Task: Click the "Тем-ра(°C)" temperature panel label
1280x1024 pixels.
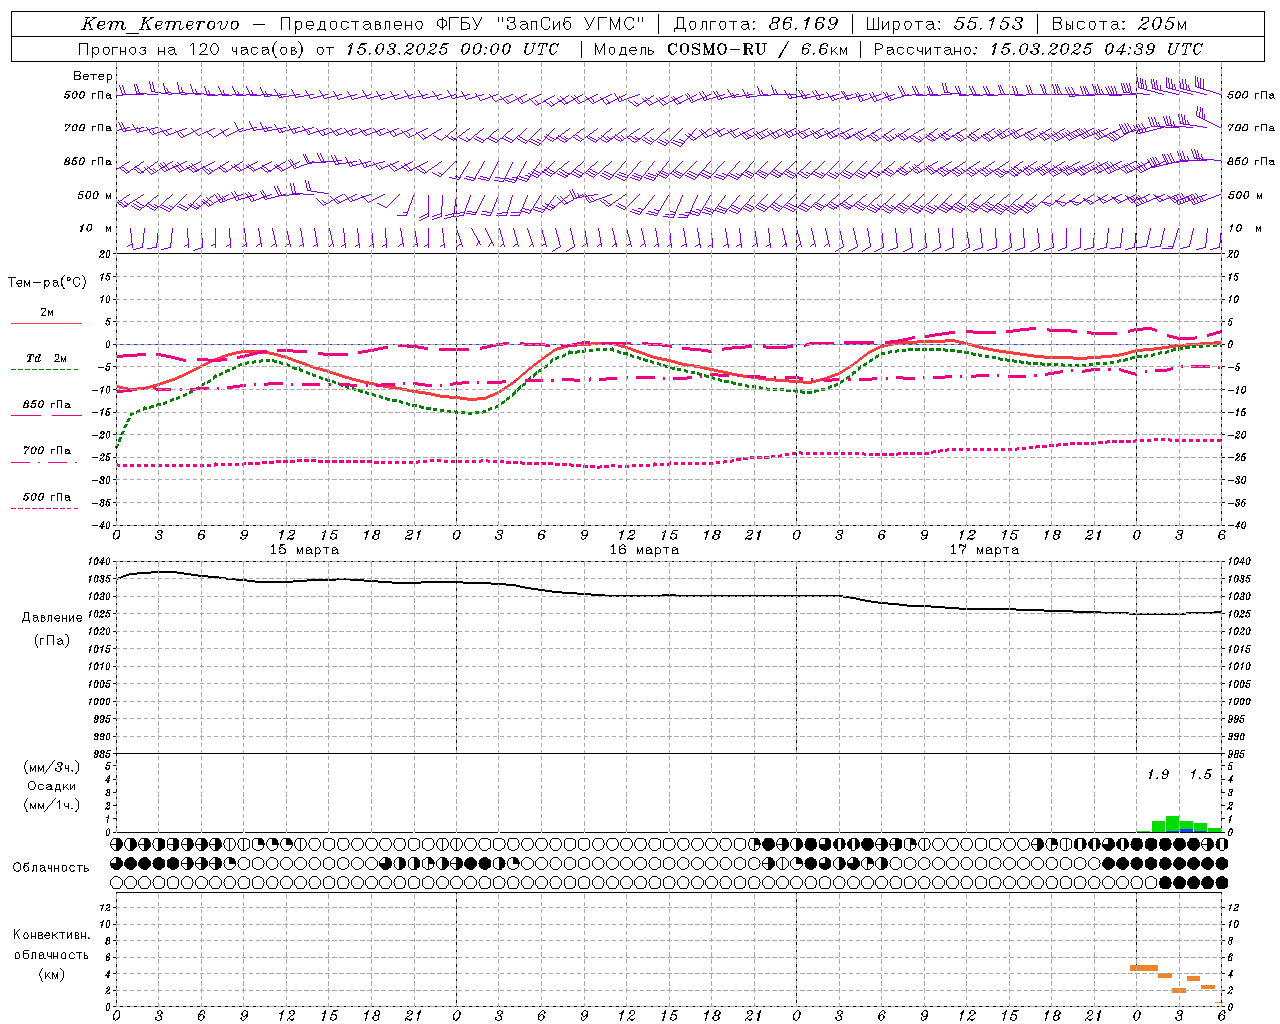Action: click(x=47, y=283)
